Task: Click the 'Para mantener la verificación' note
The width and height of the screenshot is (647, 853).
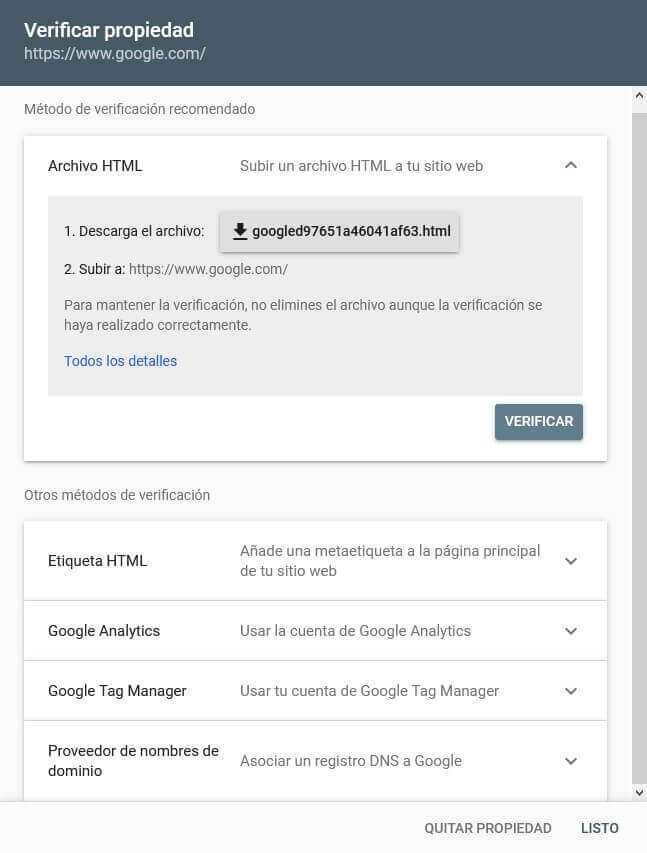Action: click(303, 315)
